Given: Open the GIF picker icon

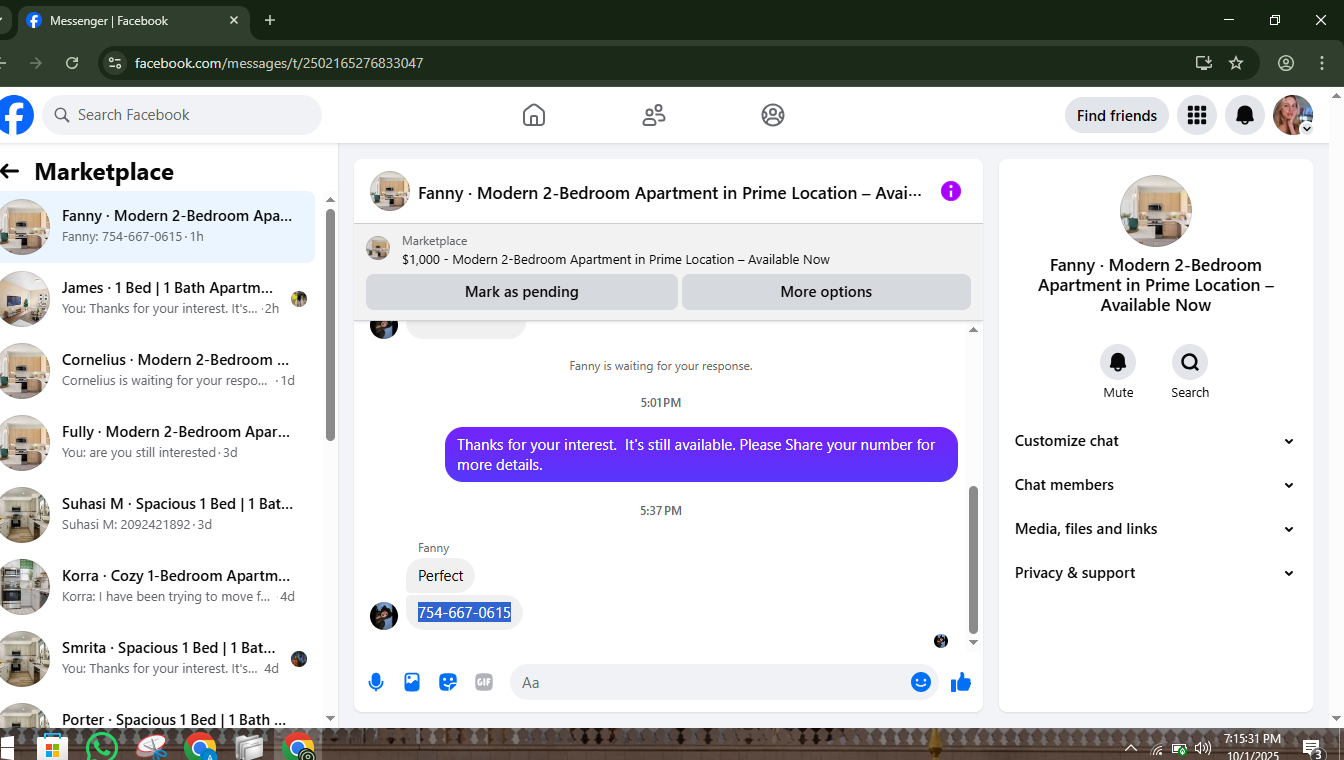Looking at the screenshot, I should click(x=484, y=682).
